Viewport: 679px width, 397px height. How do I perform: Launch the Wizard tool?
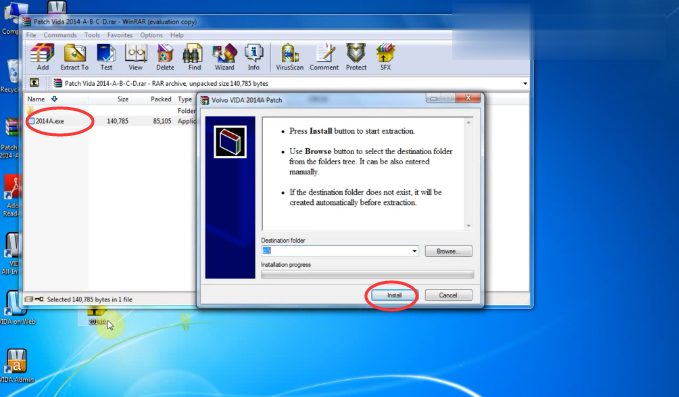click(224, 57)
